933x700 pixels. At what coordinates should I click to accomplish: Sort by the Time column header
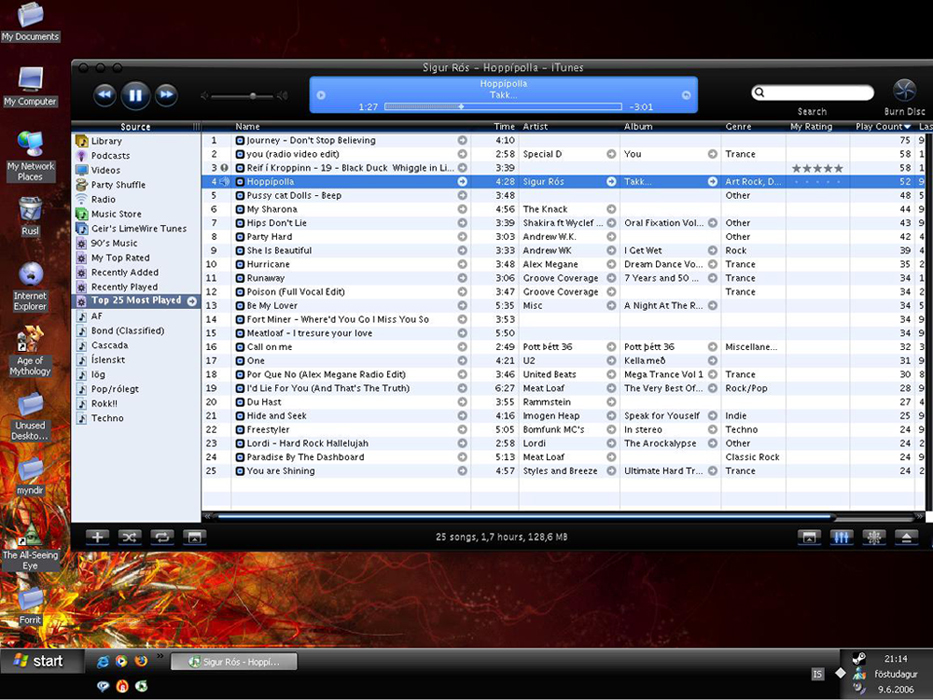coord(495,127)
